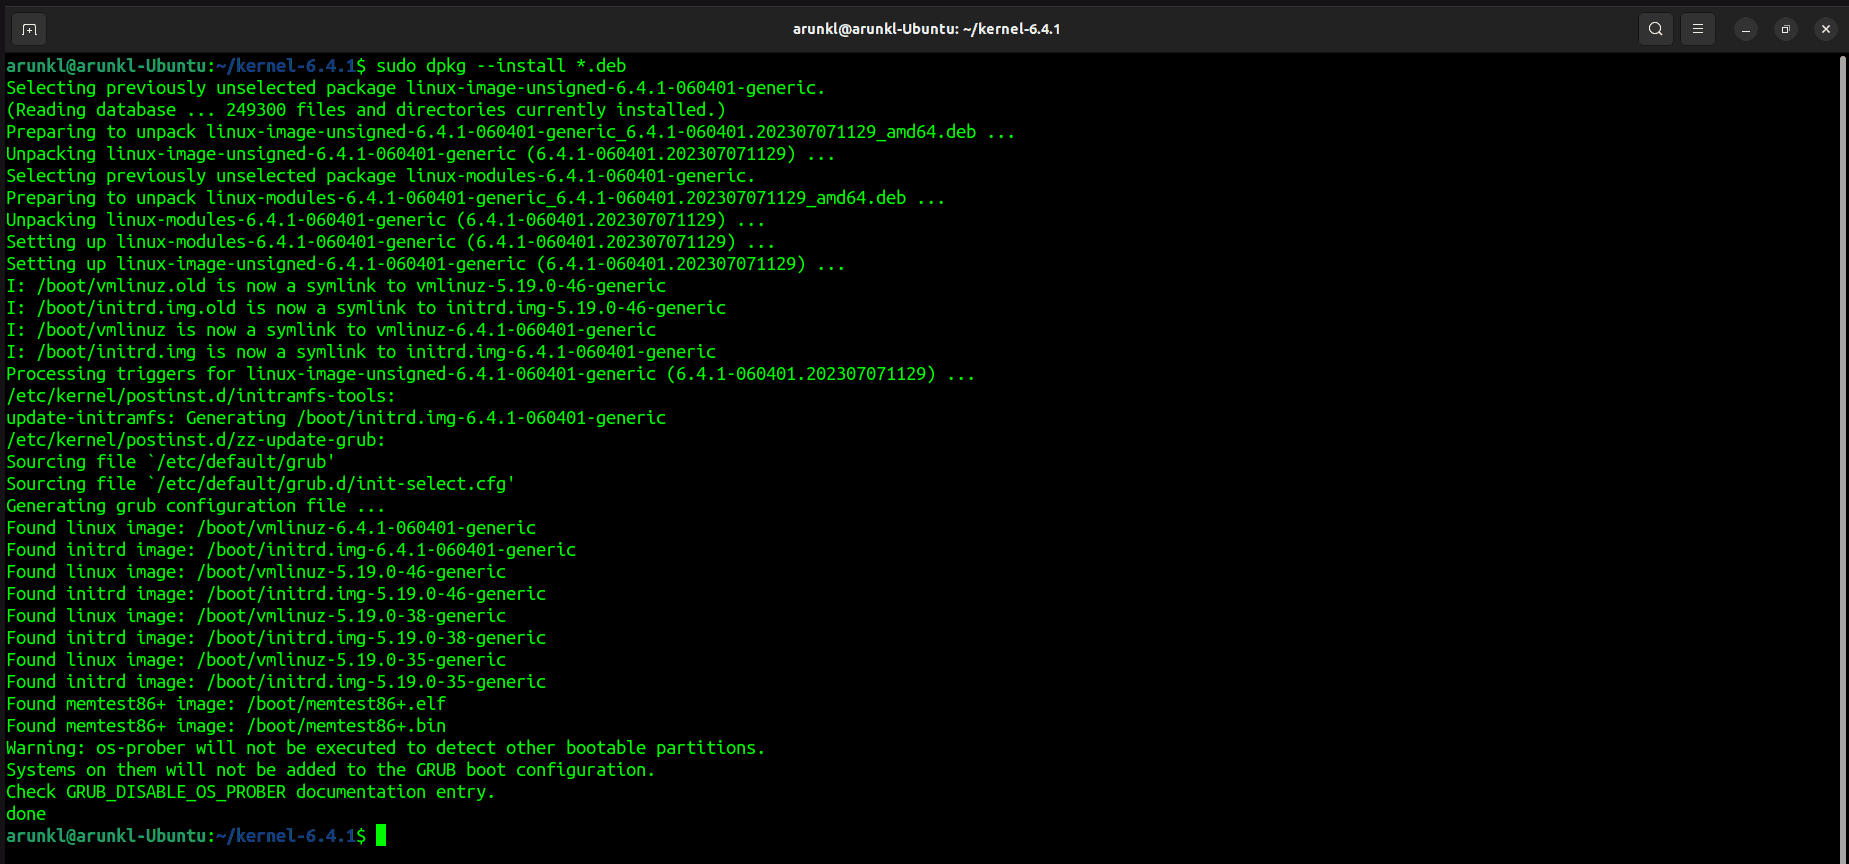The image size is (1849, 864).
Task: Click 'Found initrd image: /boot/initrd.img-5.19.0-46-generic'
Action: [x=276, y=594]
